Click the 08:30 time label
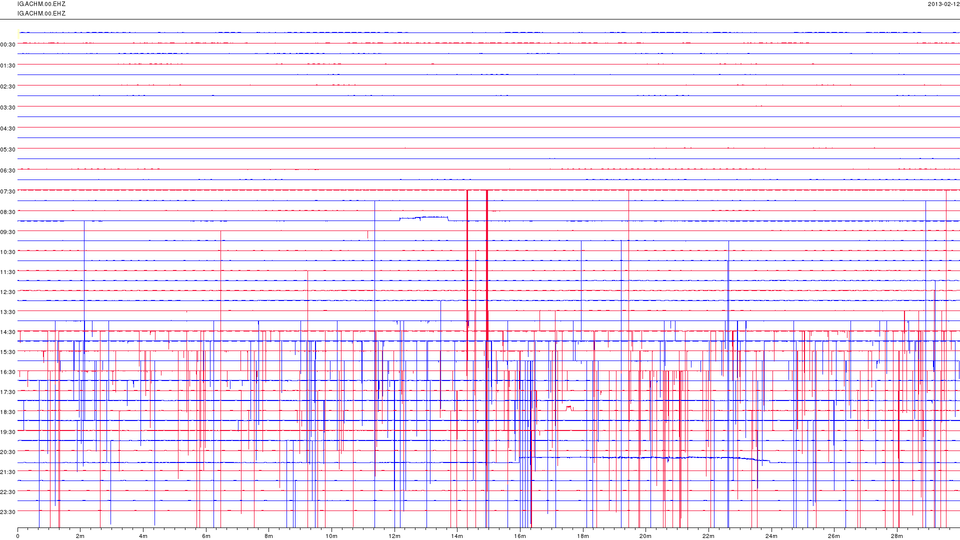The height and width of the screenshot is (540, 960). pyautogui.click(x=8, y=212)
